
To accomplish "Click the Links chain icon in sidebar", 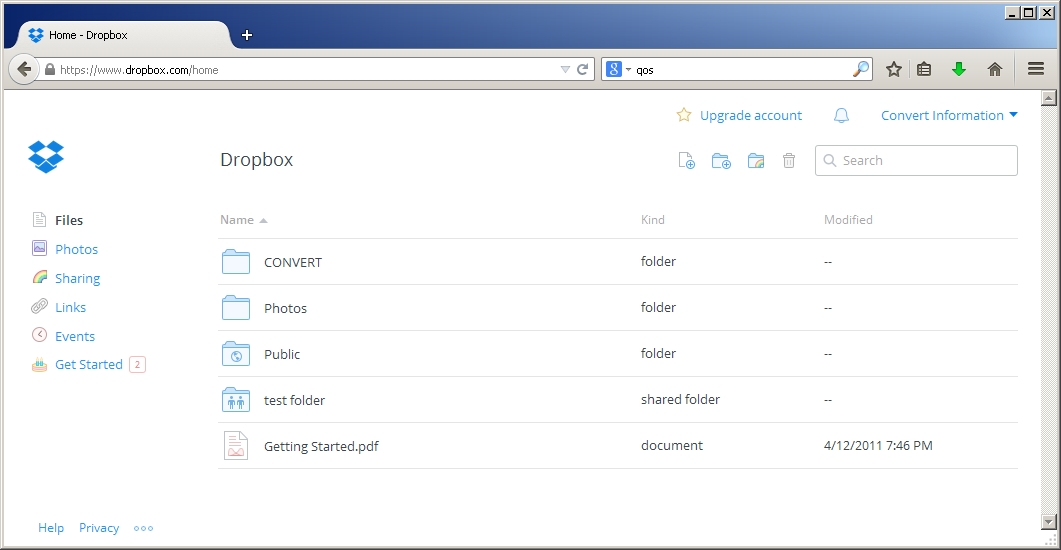I will point(39,306).
